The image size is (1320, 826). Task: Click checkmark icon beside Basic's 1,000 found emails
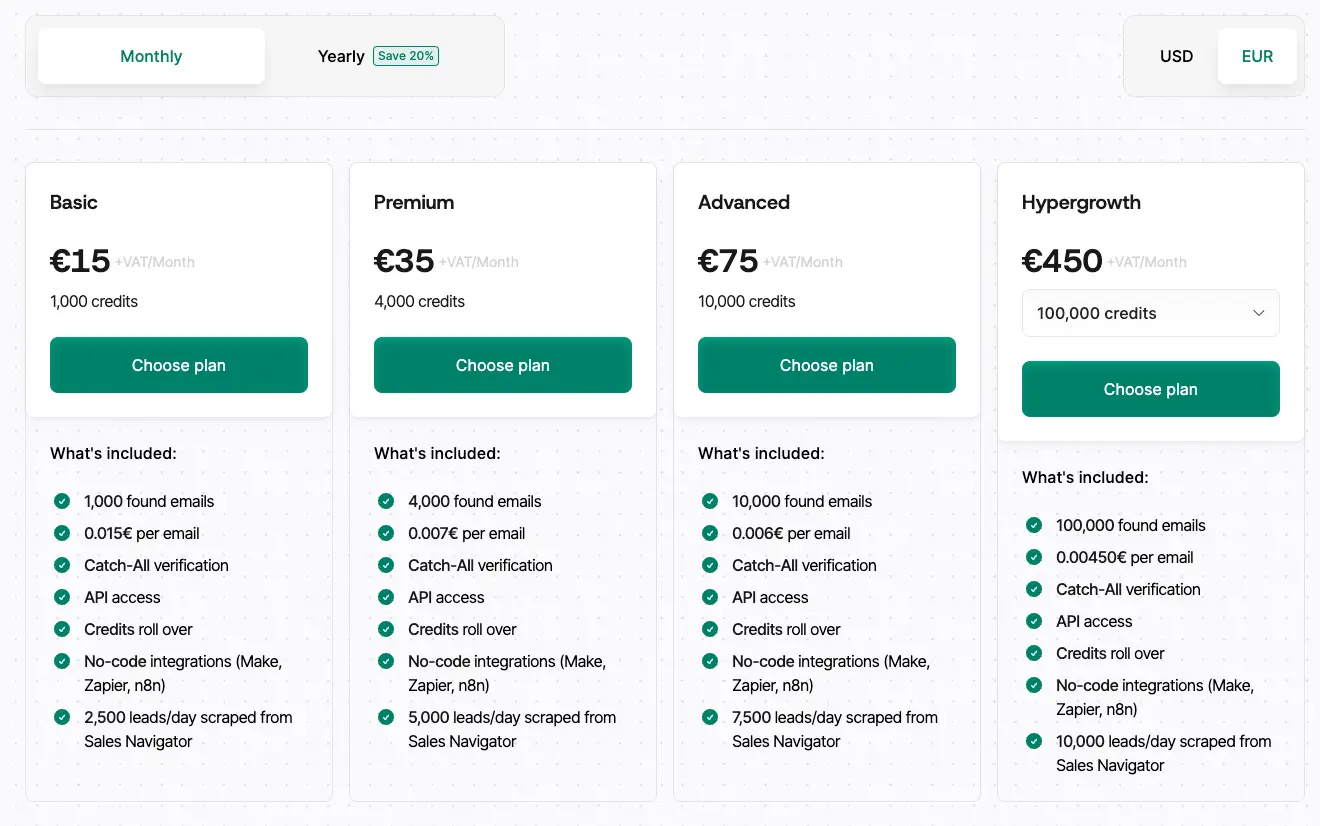pyautogui.click(x=62, y=501)
